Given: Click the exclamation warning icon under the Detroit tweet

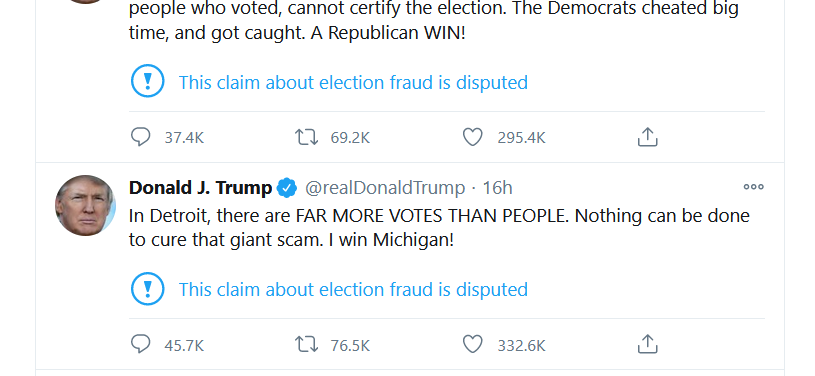Looking at the screenshot, I should [148, 288].
